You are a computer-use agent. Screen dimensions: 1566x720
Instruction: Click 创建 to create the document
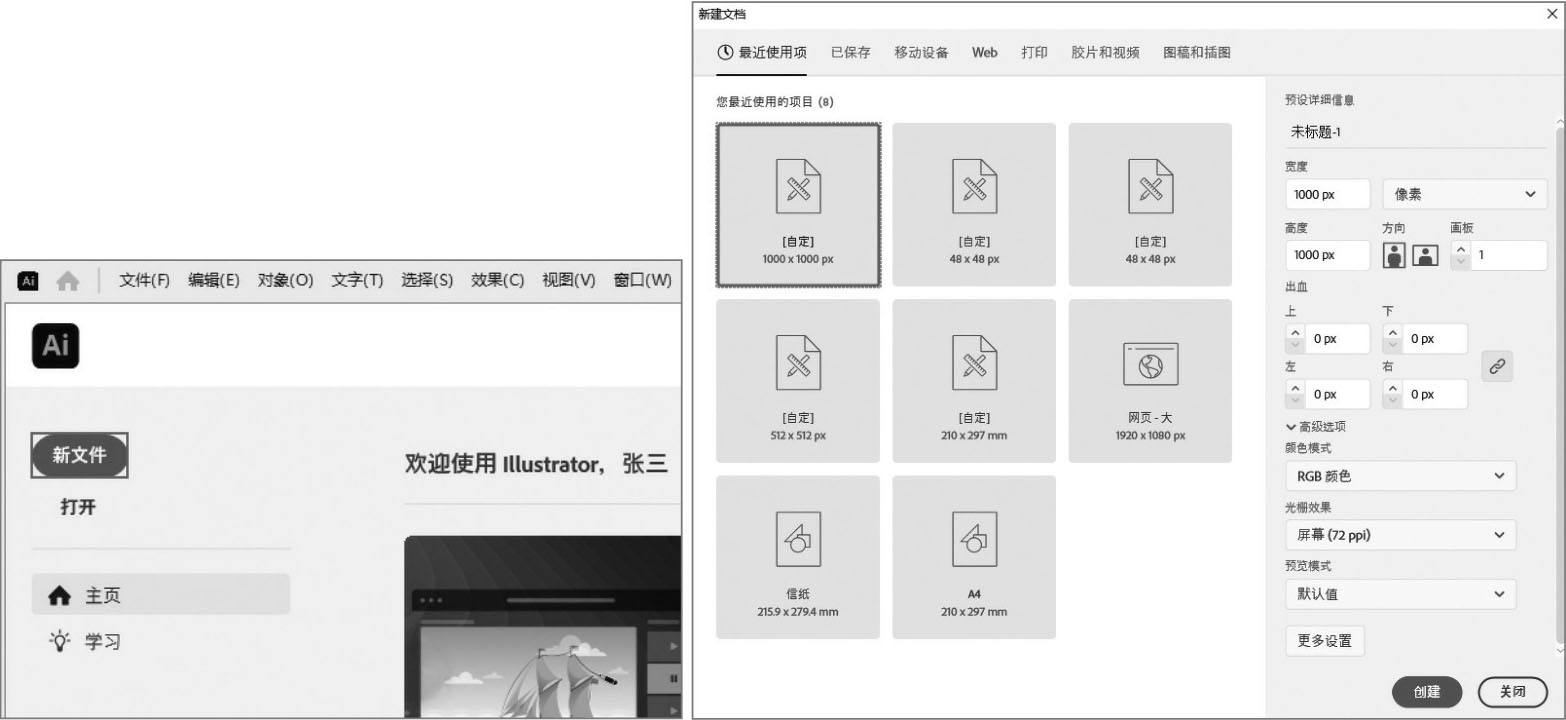pos(1427,691)
